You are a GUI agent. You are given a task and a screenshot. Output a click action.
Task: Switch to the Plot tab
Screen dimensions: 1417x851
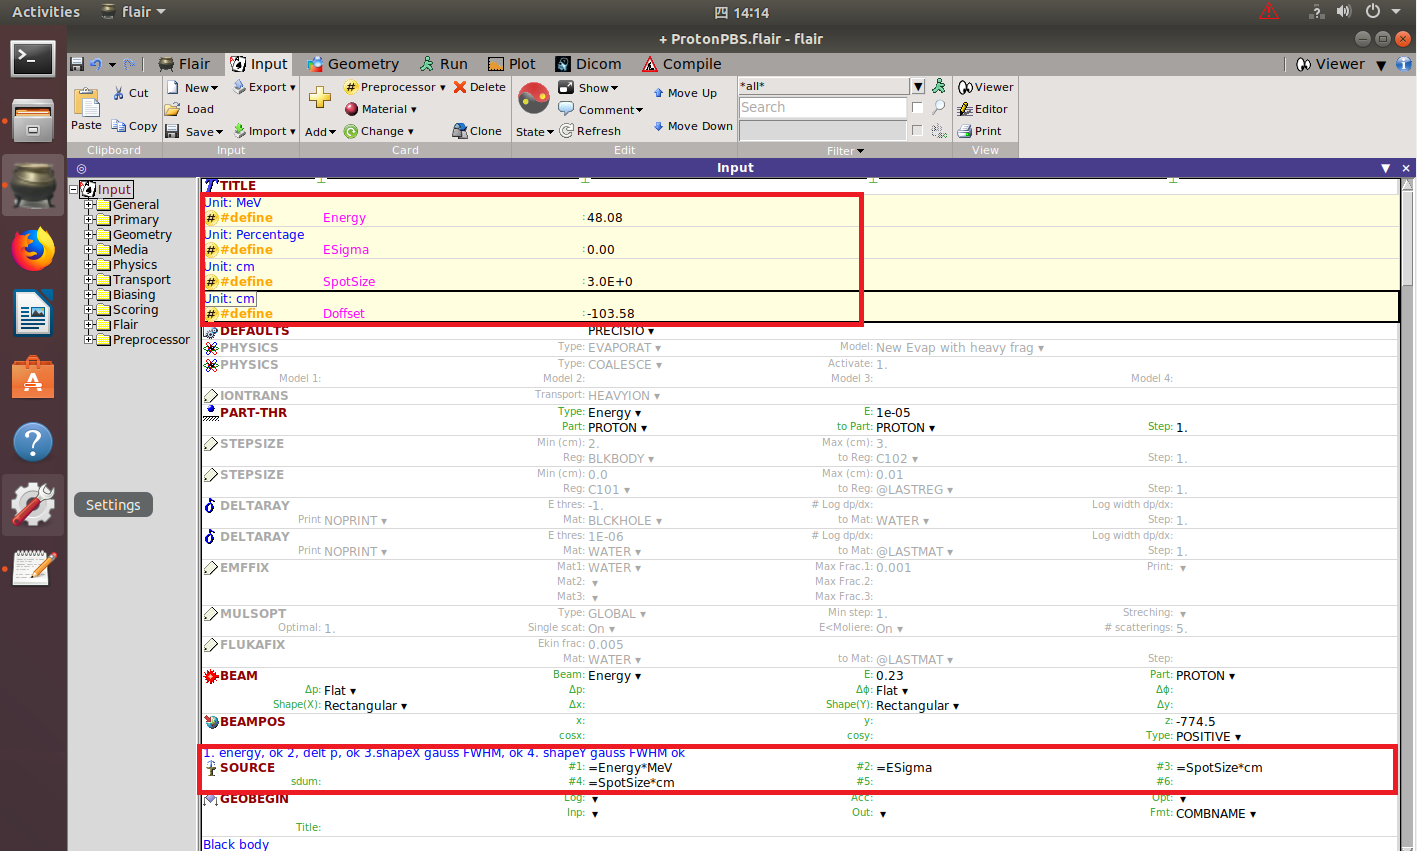(x=512, y=64)
